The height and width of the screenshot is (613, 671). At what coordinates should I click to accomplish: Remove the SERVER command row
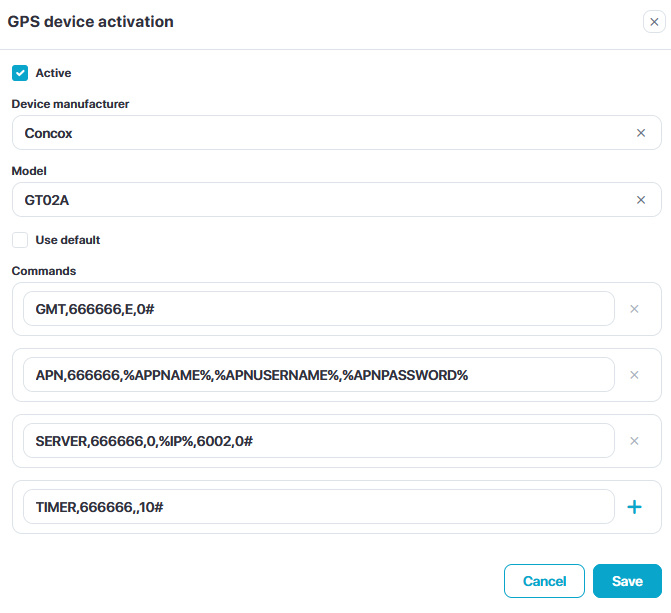point(634,441)
